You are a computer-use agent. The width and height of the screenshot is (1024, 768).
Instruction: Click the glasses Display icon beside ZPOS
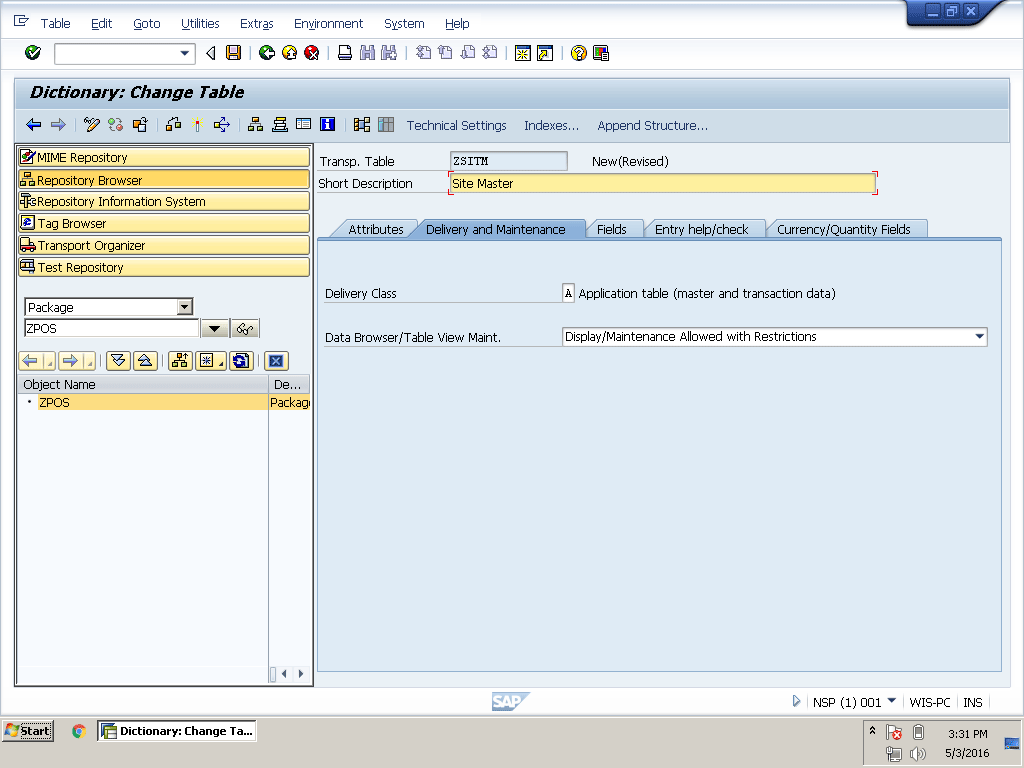[245, 329]
